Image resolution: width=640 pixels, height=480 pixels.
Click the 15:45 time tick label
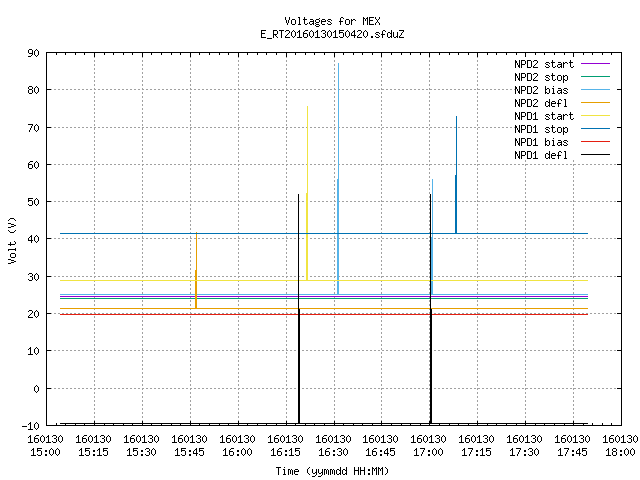coord(189,452)
